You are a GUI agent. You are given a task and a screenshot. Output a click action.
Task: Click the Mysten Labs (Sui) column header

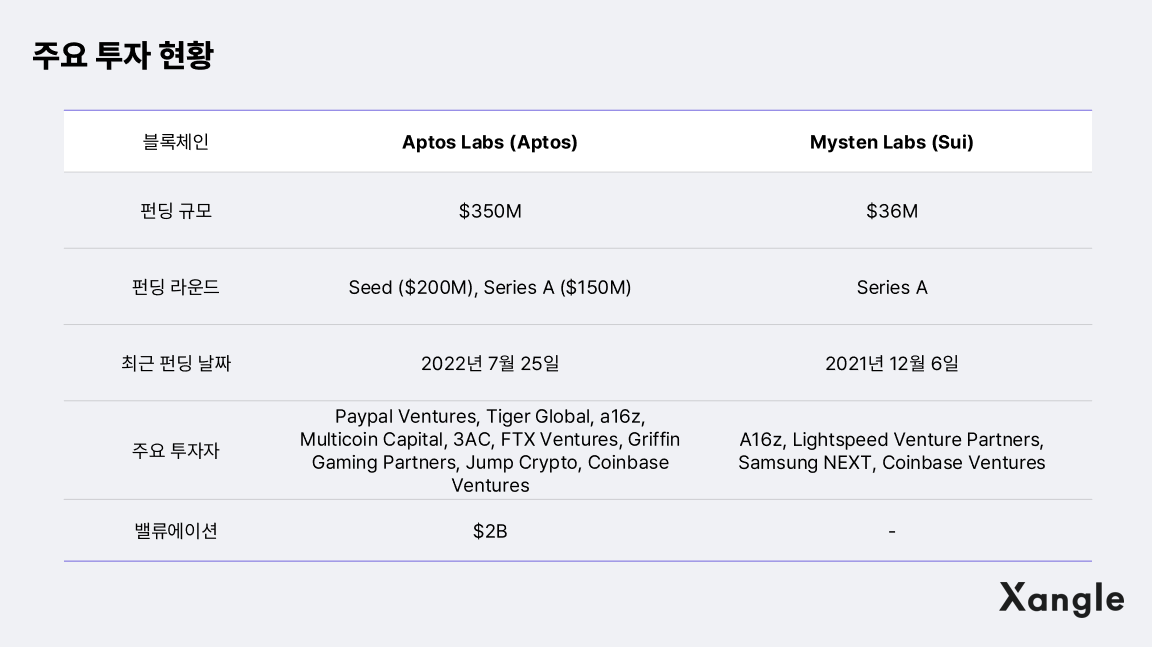click(x=891, y=142)
